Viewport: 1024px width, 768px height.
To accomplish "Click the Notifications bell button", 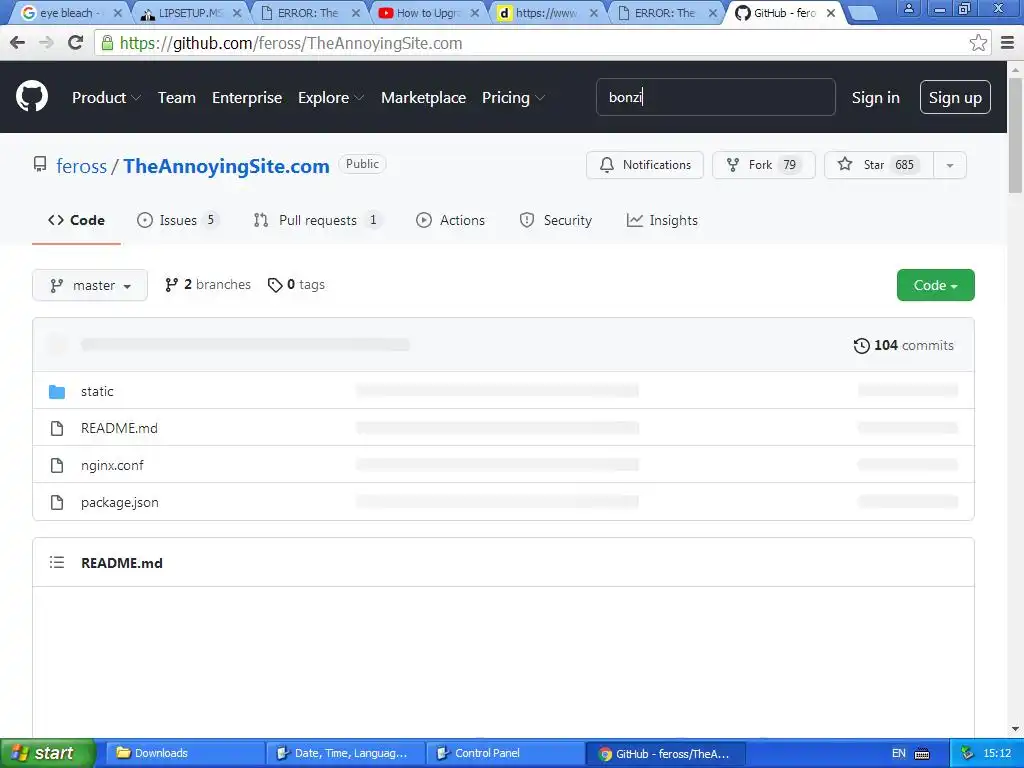I will click(x=645, y=165).
